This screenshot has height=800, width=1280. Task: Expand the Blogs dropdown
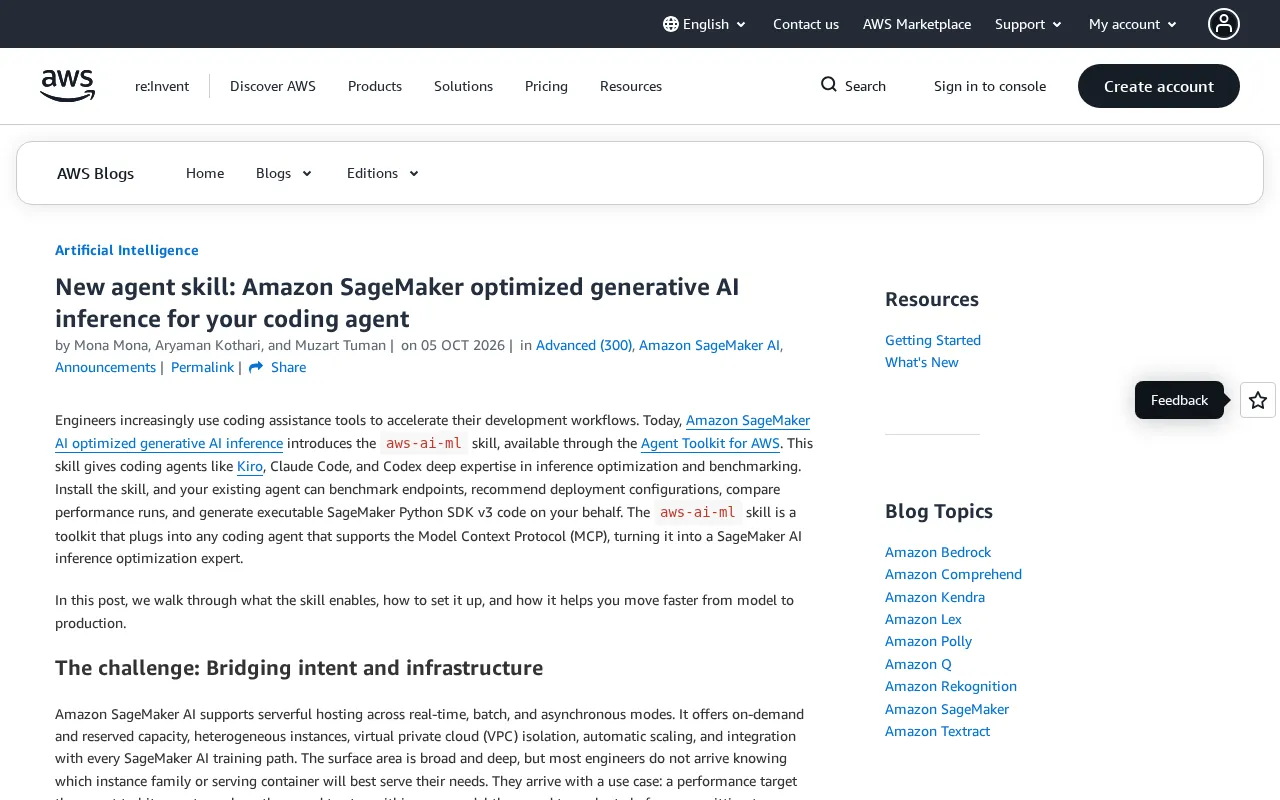(x=284, y=173)
